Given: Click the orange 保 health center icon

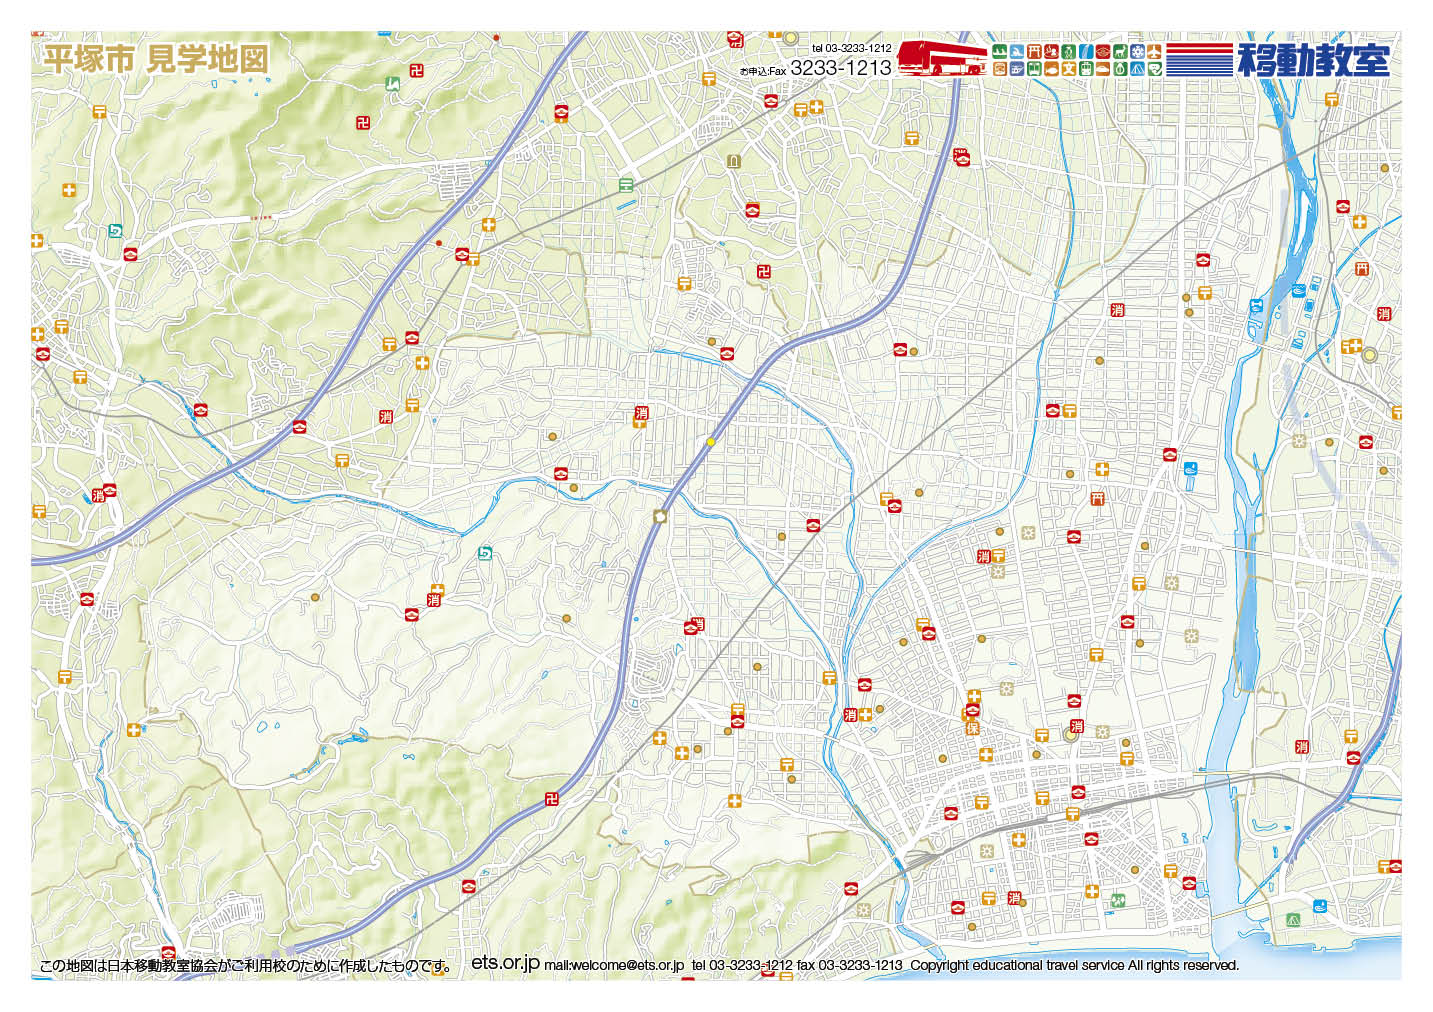Looking at the screenshot, I should tap(972, 728).
